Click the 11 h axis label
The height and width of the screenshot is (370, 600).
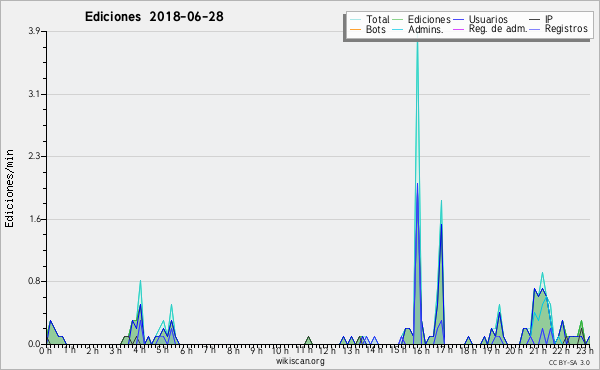click(x=305, y=349)
